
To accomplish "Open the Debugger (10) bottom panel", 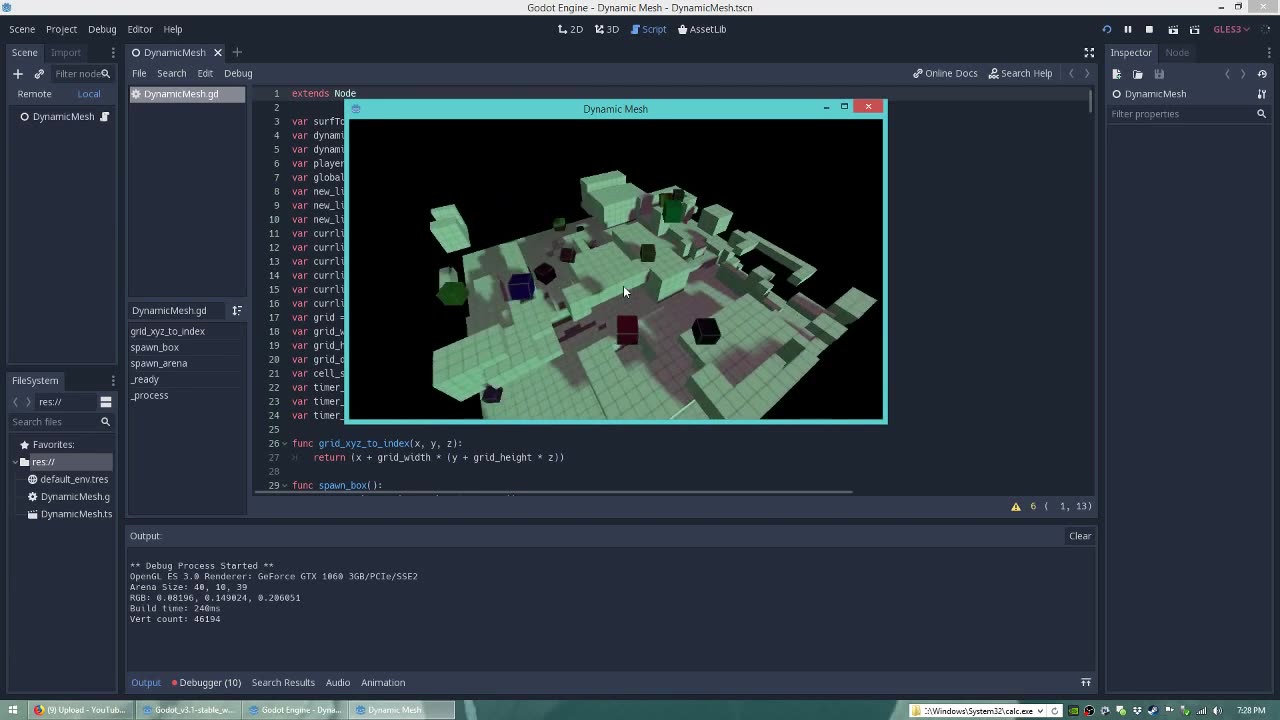I will (206, 682).
